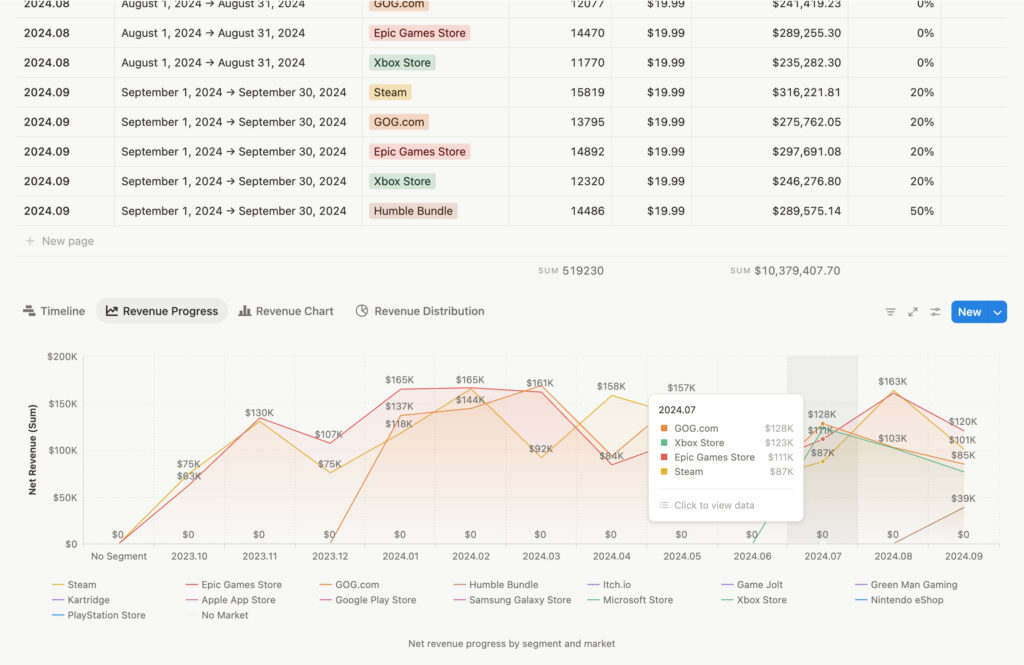Toggle the Xbox Store legend entry
This screenshot has height=665, width=1024.
pos(754,600)
